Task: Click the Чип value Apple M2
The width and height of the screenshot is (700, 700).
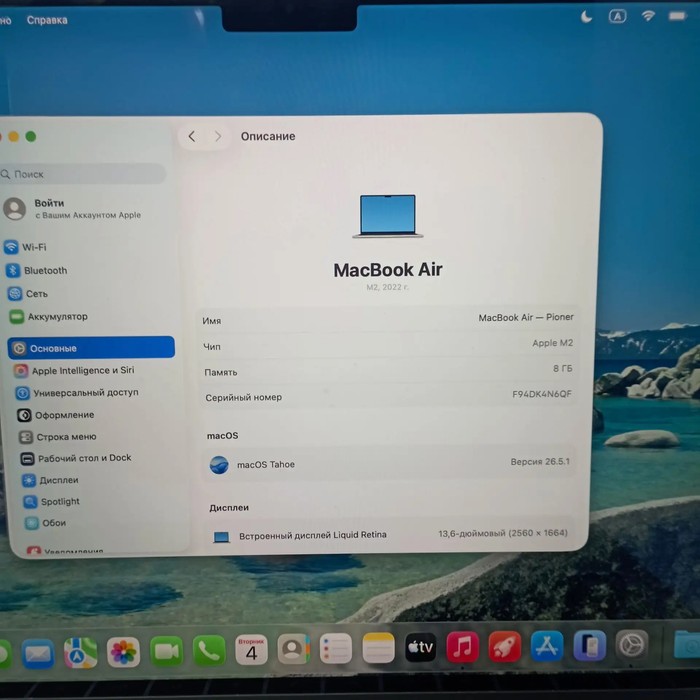Action: 552,343
